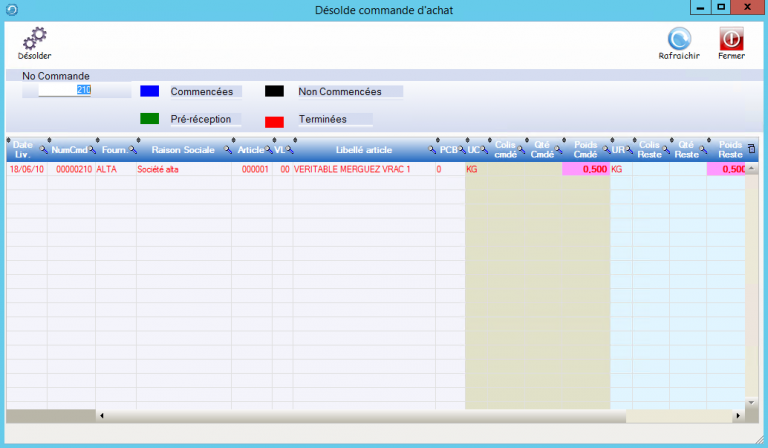The image size is (768, 448).
Task: Select the VERITABLE MERGUEZ VRAC 1 row
Action: click(352, 170)
